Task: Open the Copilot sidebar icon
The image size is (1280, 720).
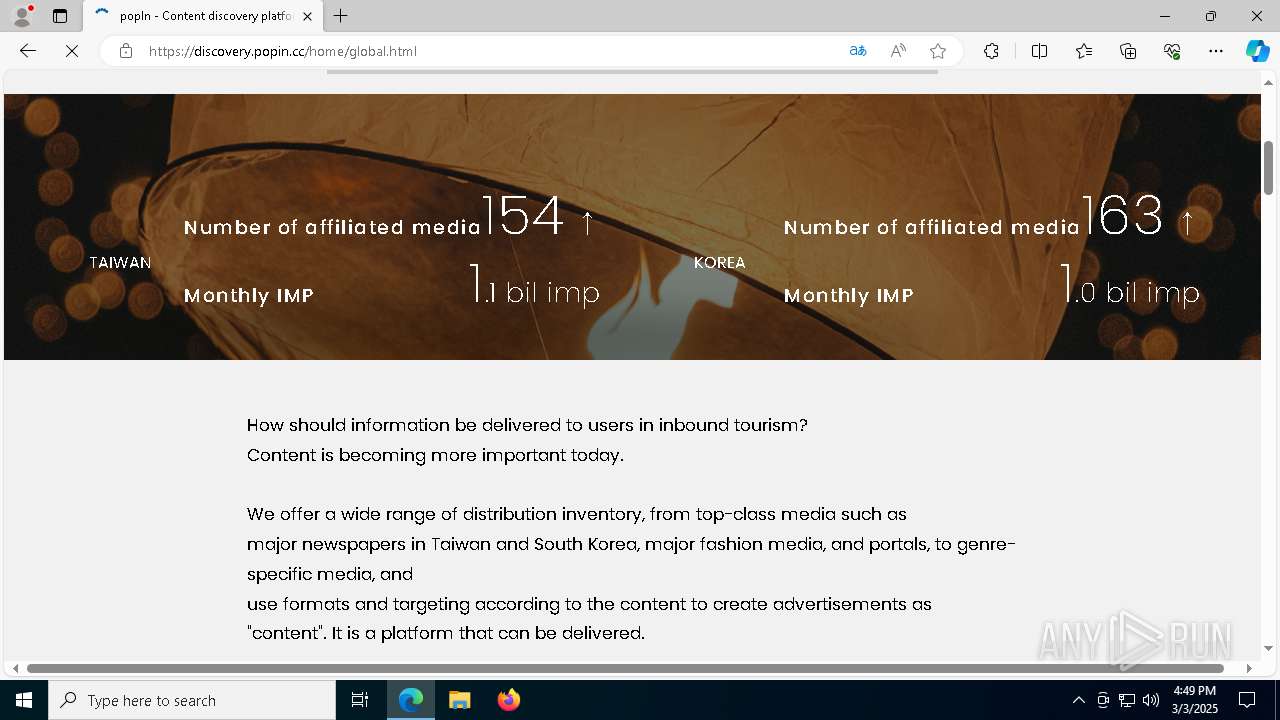Action: tap(1257, 51)
